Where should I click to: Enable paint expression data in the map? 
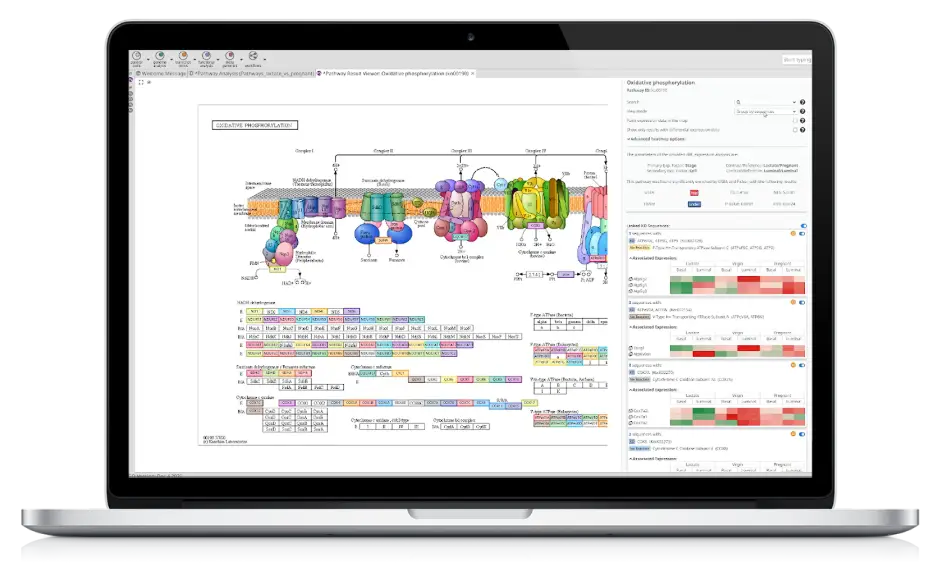click(x=795, y=121)
